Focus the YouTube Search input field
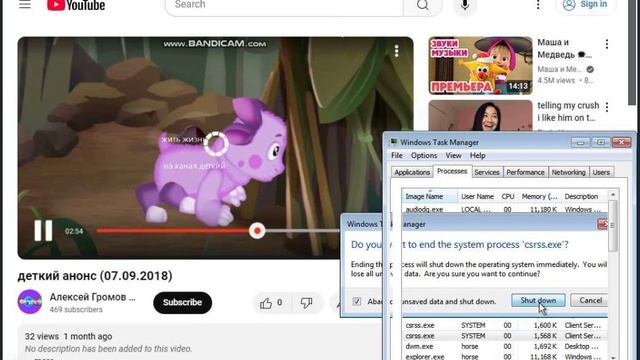640x360 pixels. [284, 5]
